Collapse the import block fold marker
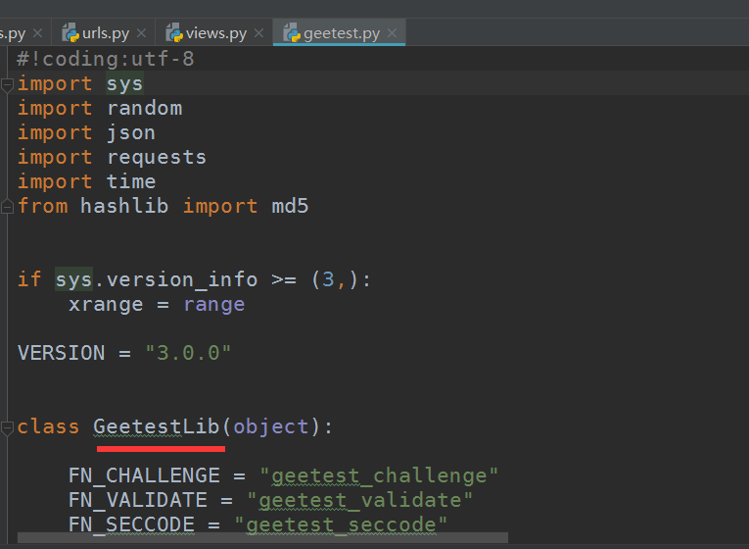The width and height of the screenshot is (749, 549). [7, 85]
